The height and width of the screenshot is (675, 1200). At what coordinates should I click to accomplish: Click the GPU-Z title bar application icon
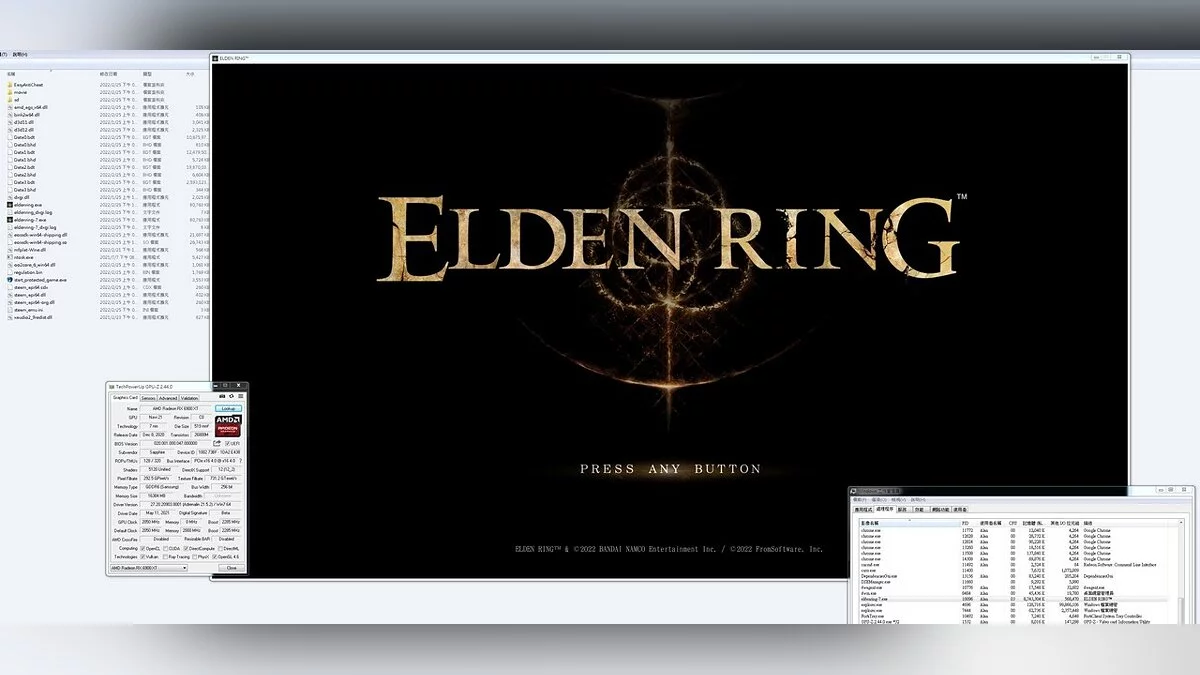[x=112, y=387]
